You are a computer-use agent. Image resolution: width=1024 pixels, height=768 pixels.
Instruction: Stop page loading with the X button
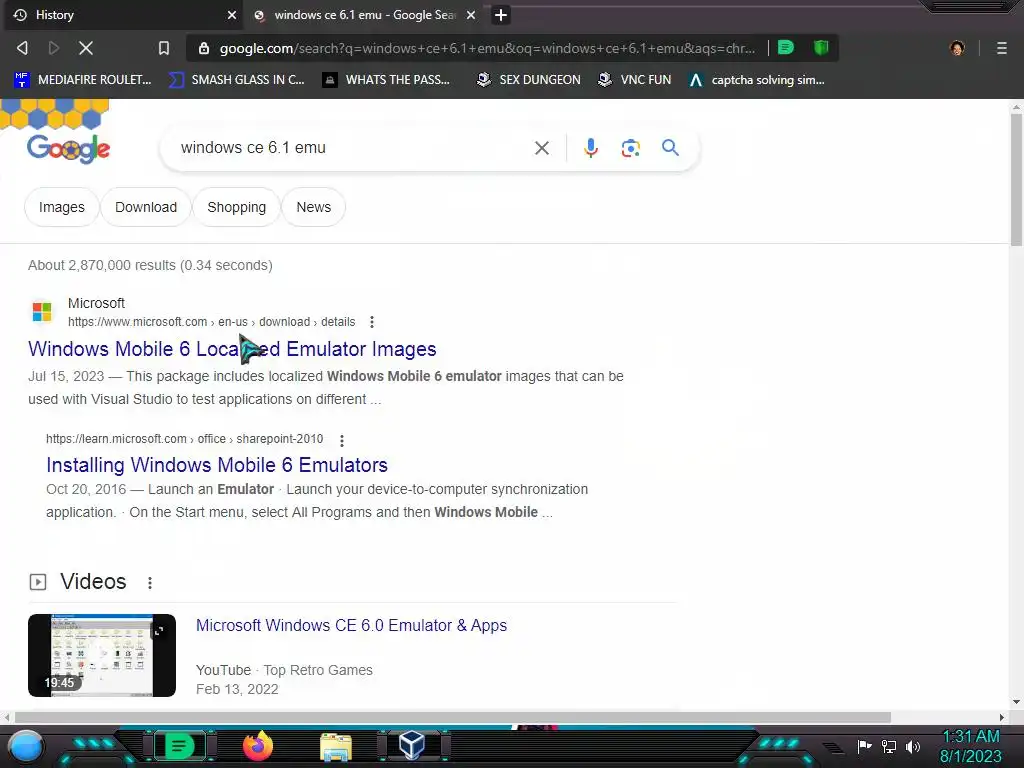[86, 48]
